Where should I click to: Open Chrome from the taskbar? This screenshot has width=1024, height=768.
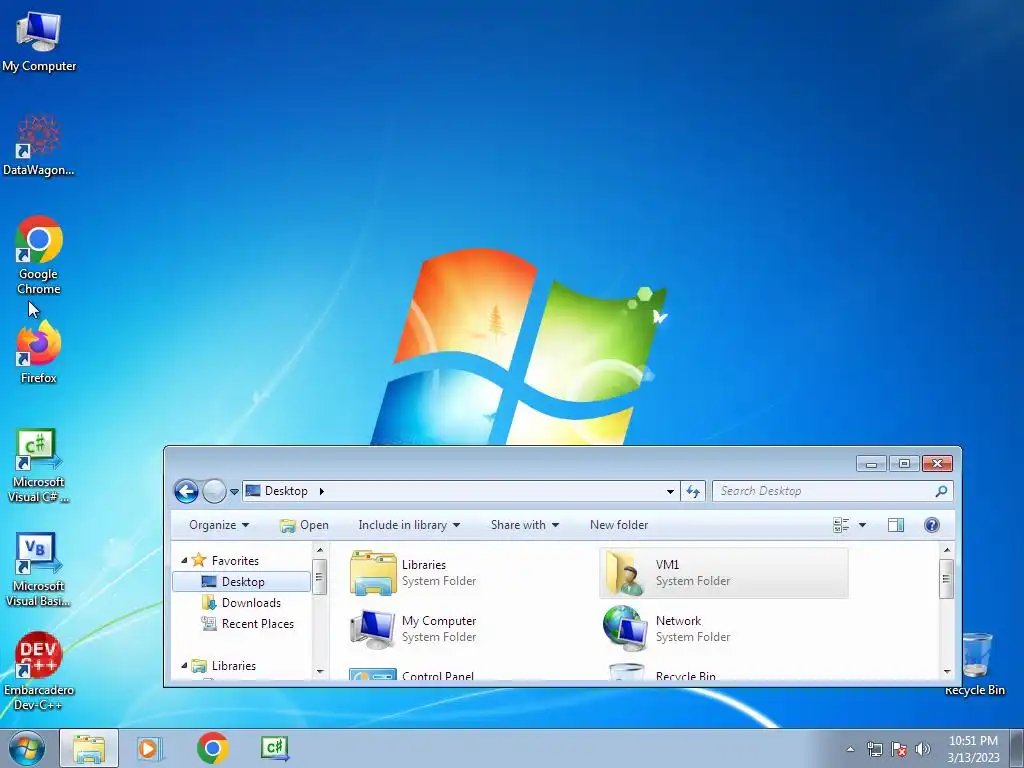[212, 748]
